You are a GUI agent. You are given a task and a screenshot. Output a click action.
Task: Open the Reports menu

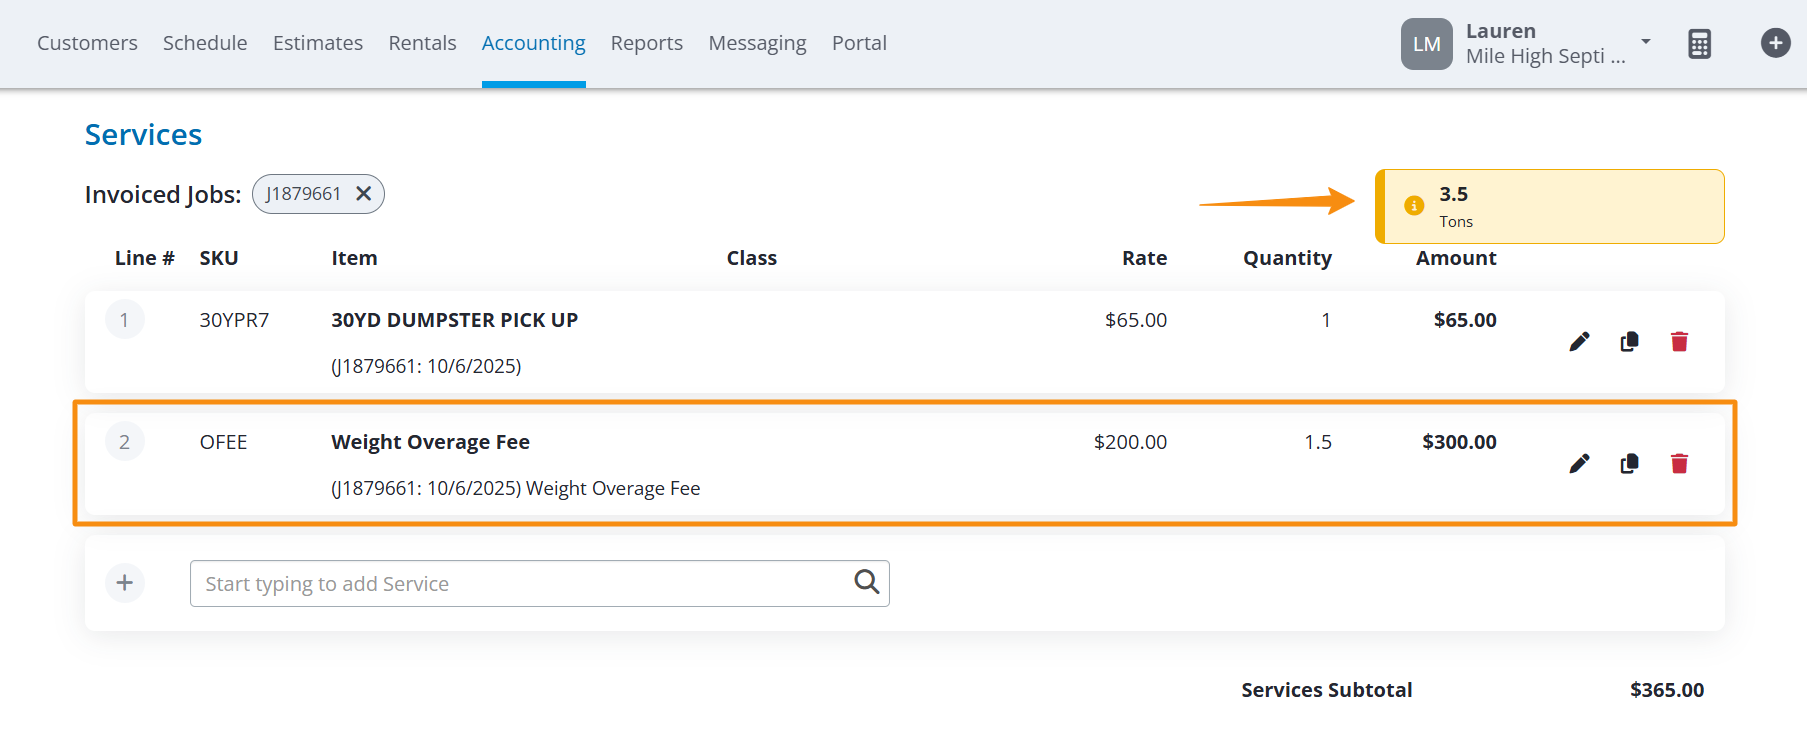[647, 43]
